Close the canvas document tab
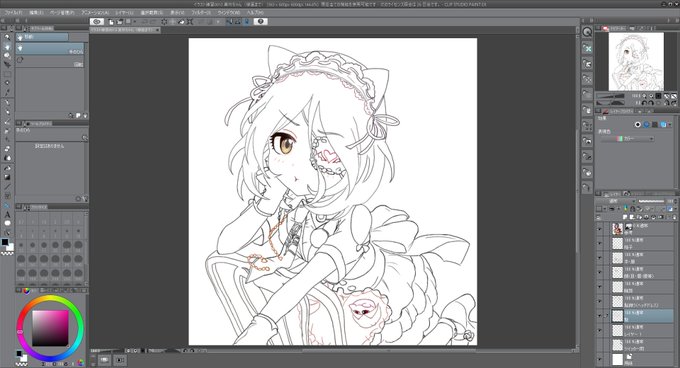The image size is (680, 368). pos(157,30)
